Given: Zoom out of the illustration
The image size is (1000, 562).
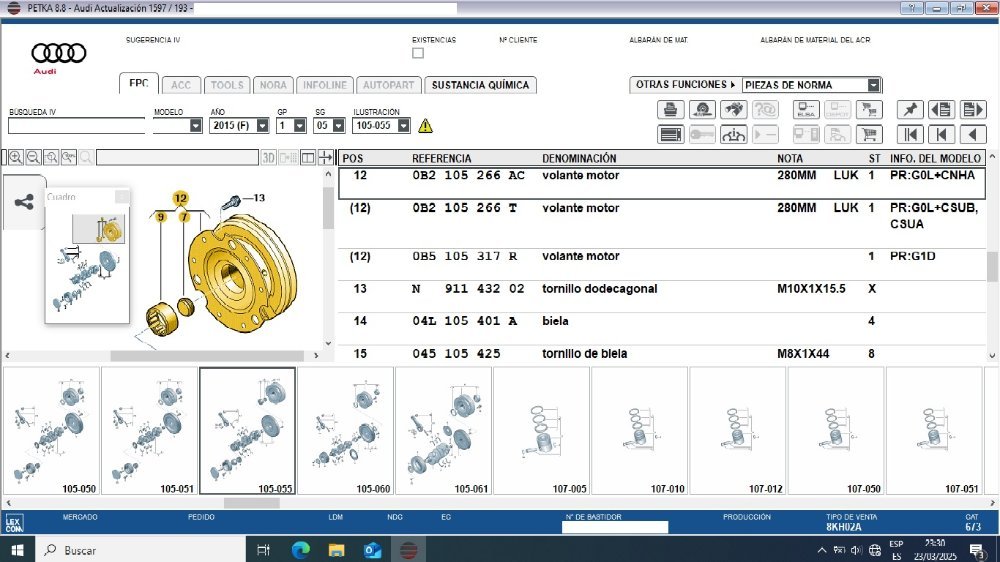Looking at the screenshot, I should coord(33,158).
